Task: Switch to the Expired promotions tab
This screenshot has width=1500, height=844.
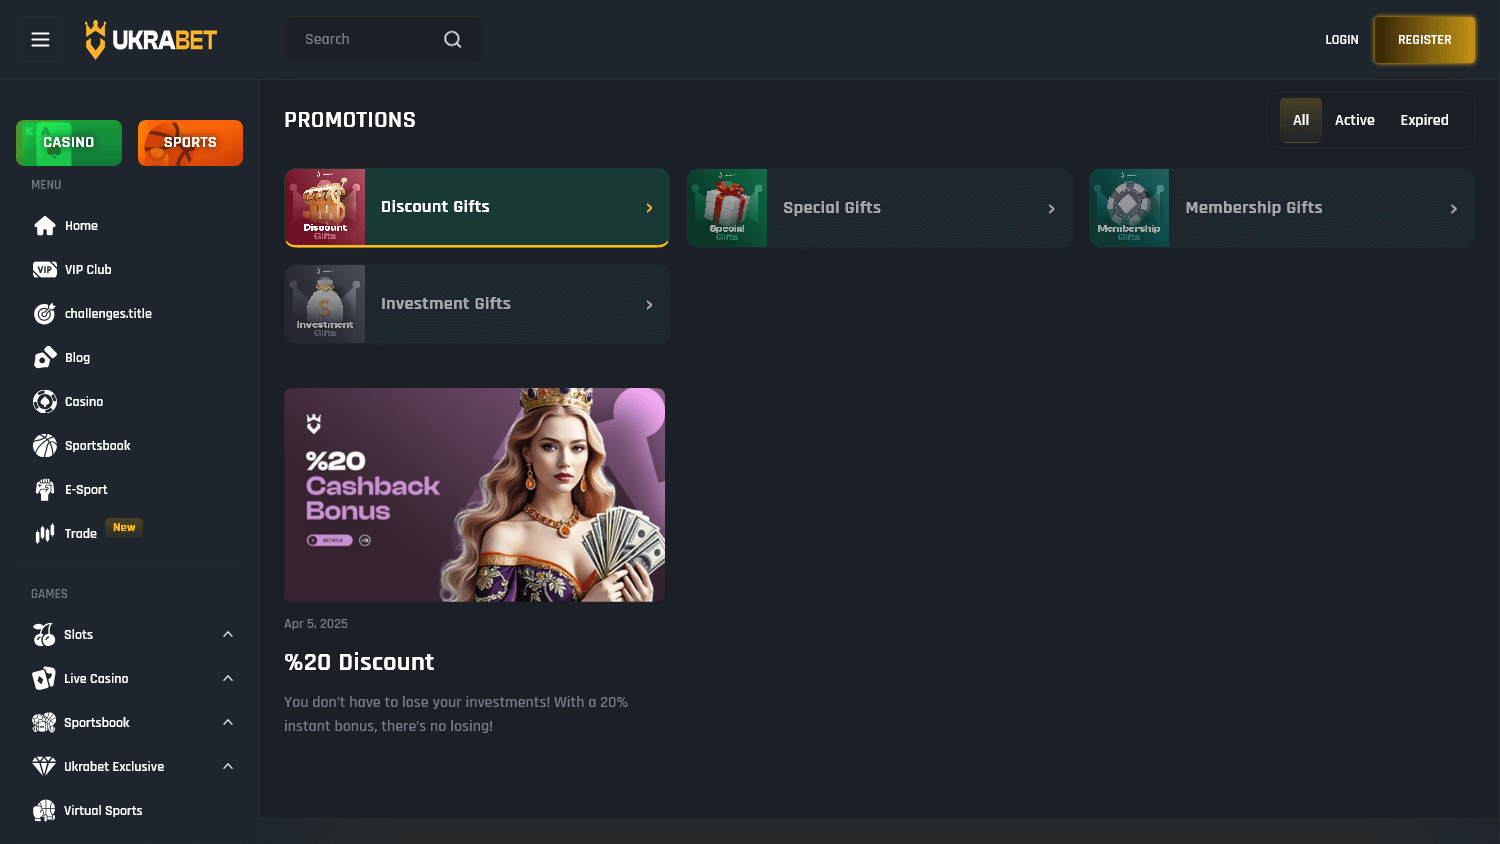Action: pyautogui.click(x=1424, y=119)
